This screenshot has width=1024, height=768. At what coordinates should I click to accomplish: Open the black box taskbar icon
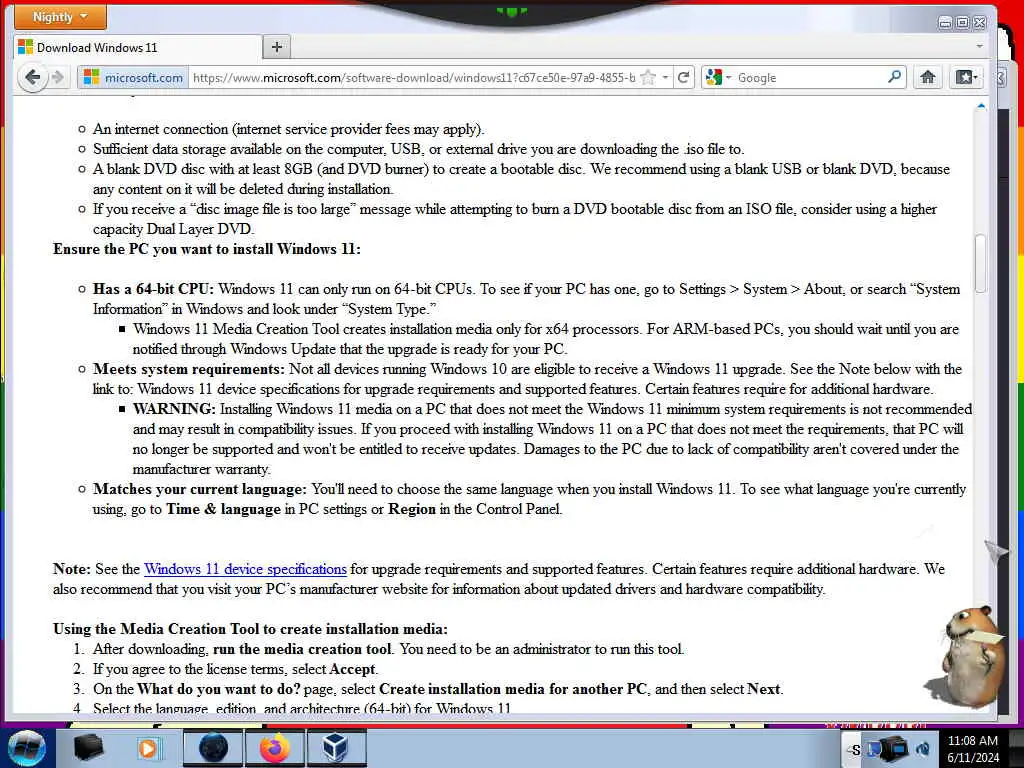88,748
